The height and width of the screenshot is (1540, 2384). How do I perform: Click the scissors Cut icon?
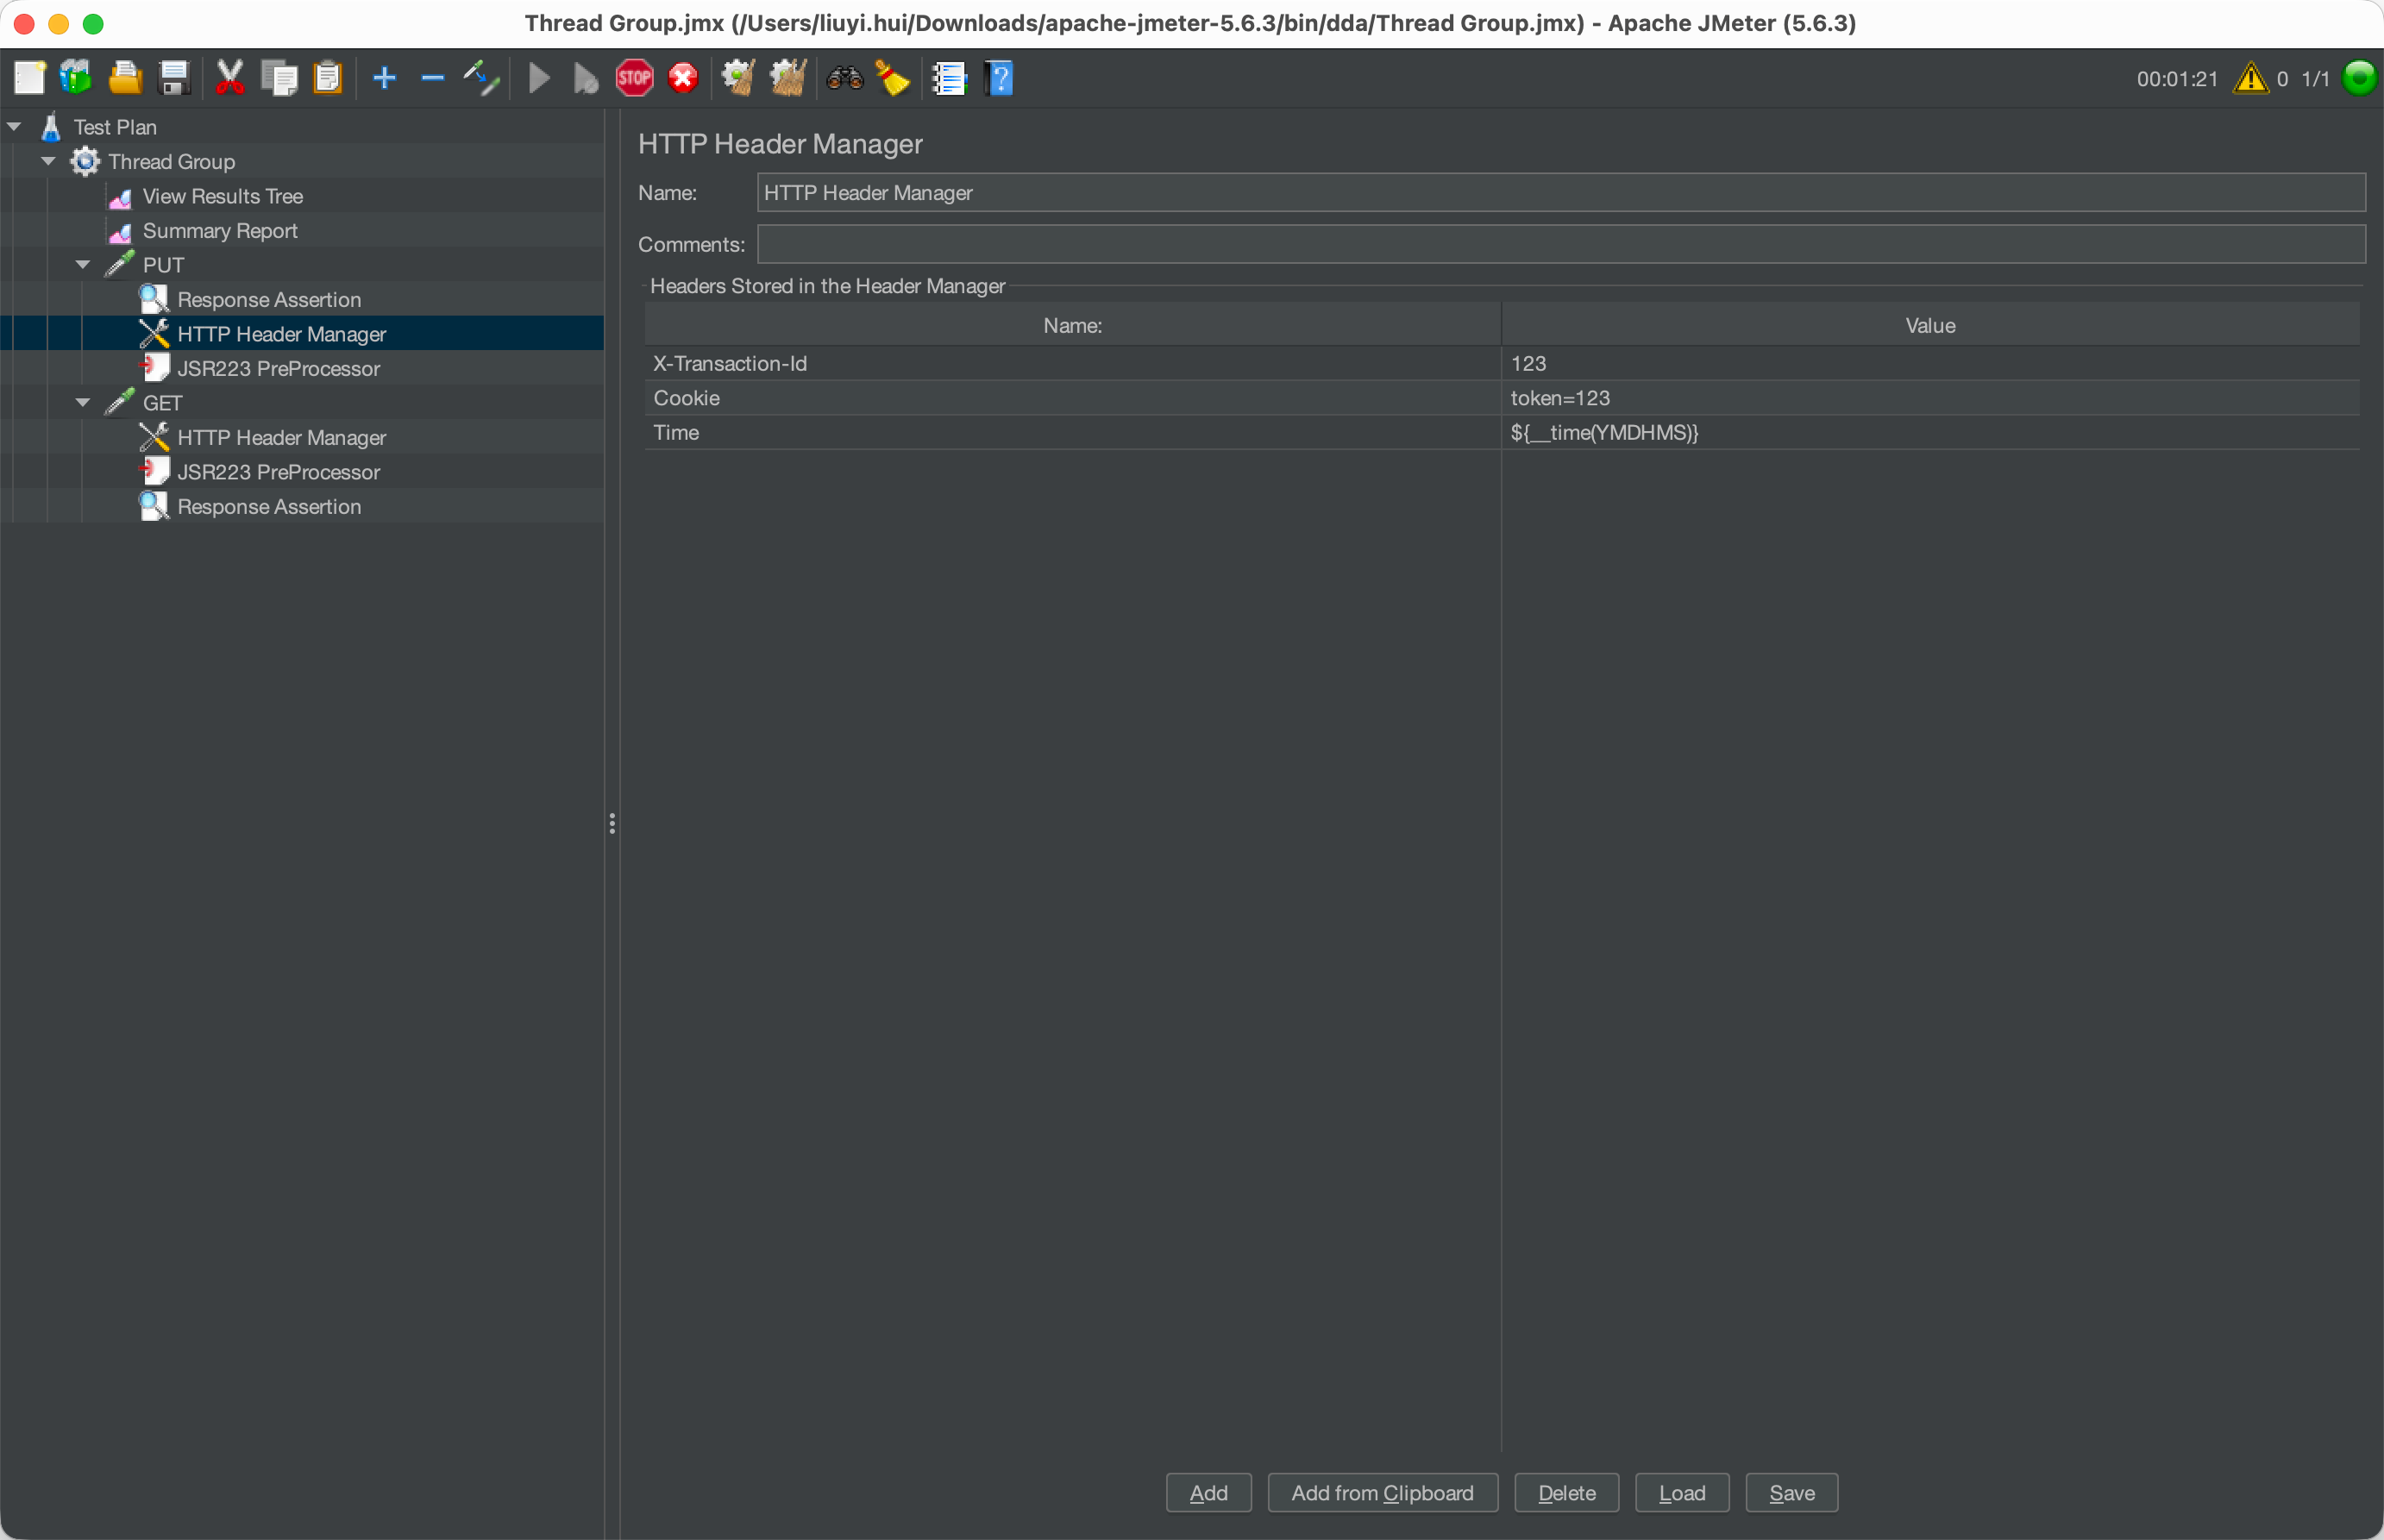point(230,78)
